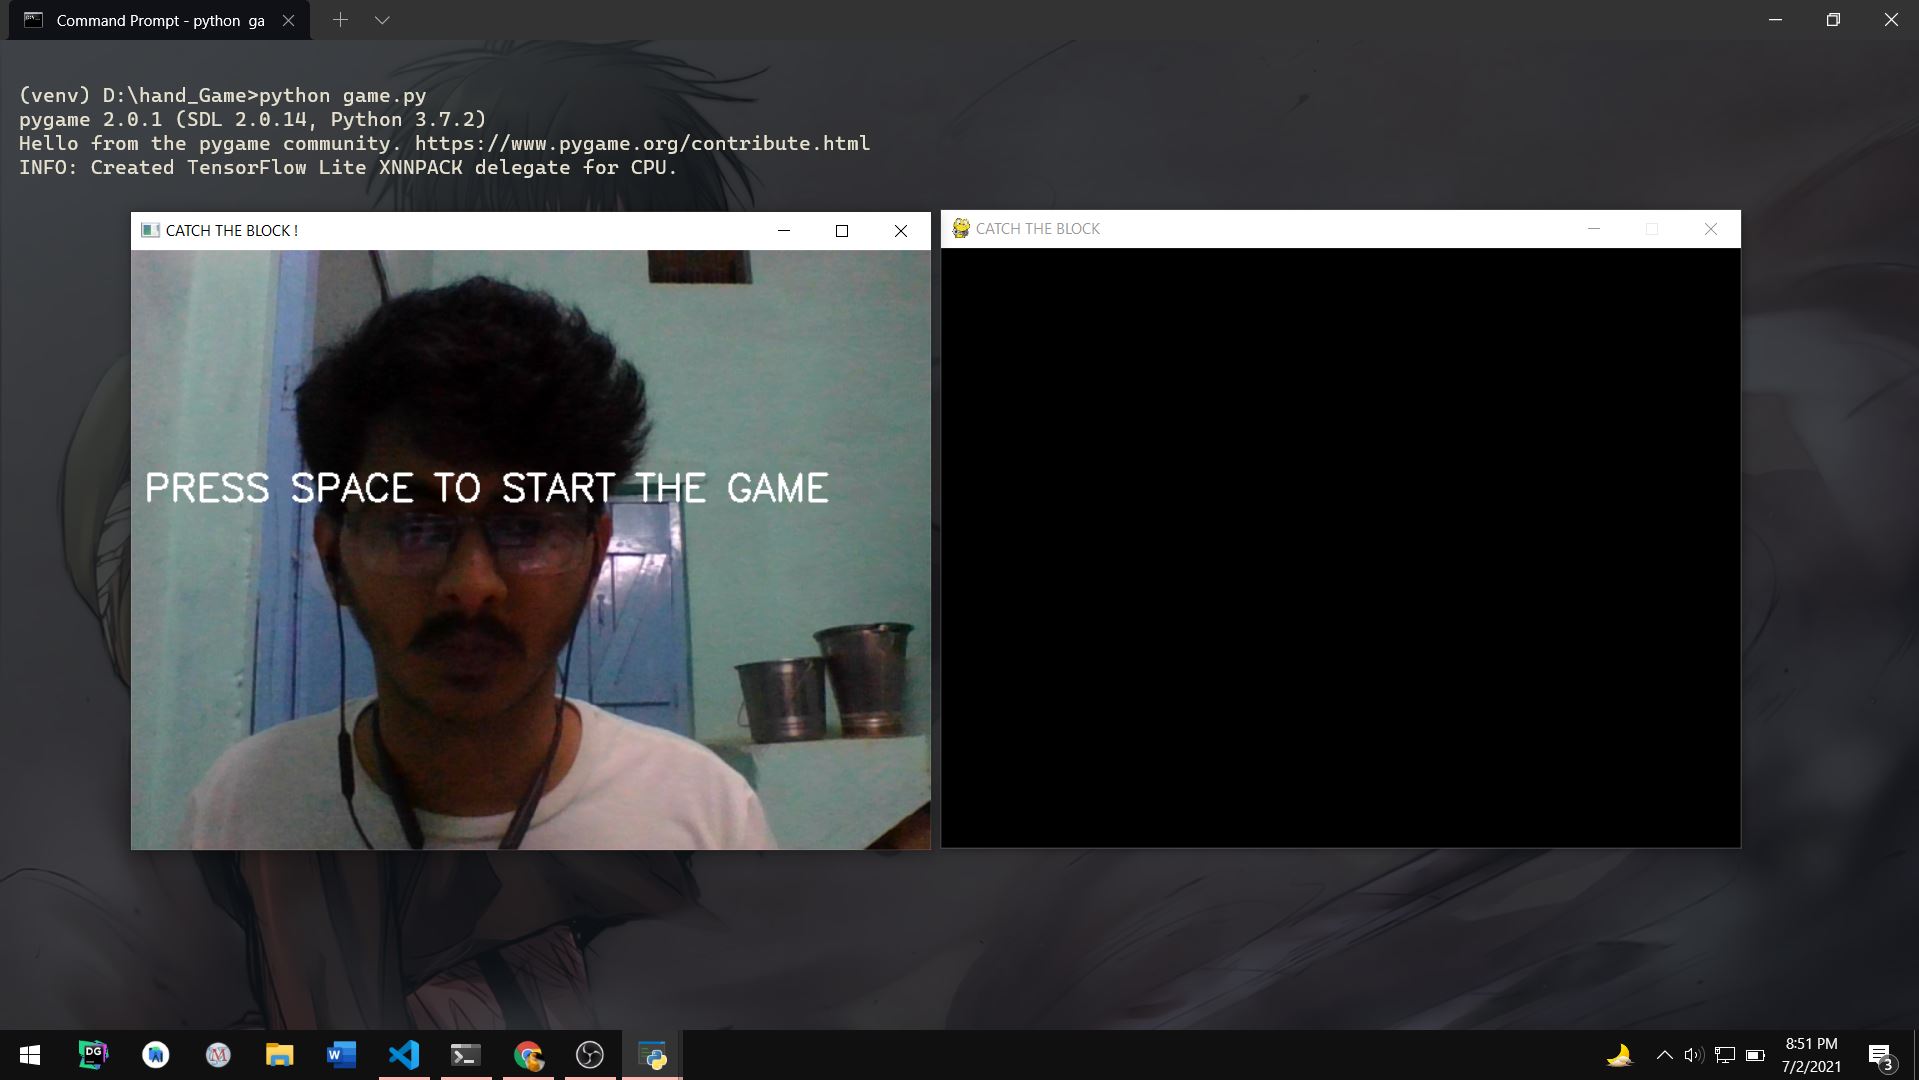Click the Show Desktop sliver at taskbar end
Viewport: 1919px width, 1080px height.
[1915, 1055]
